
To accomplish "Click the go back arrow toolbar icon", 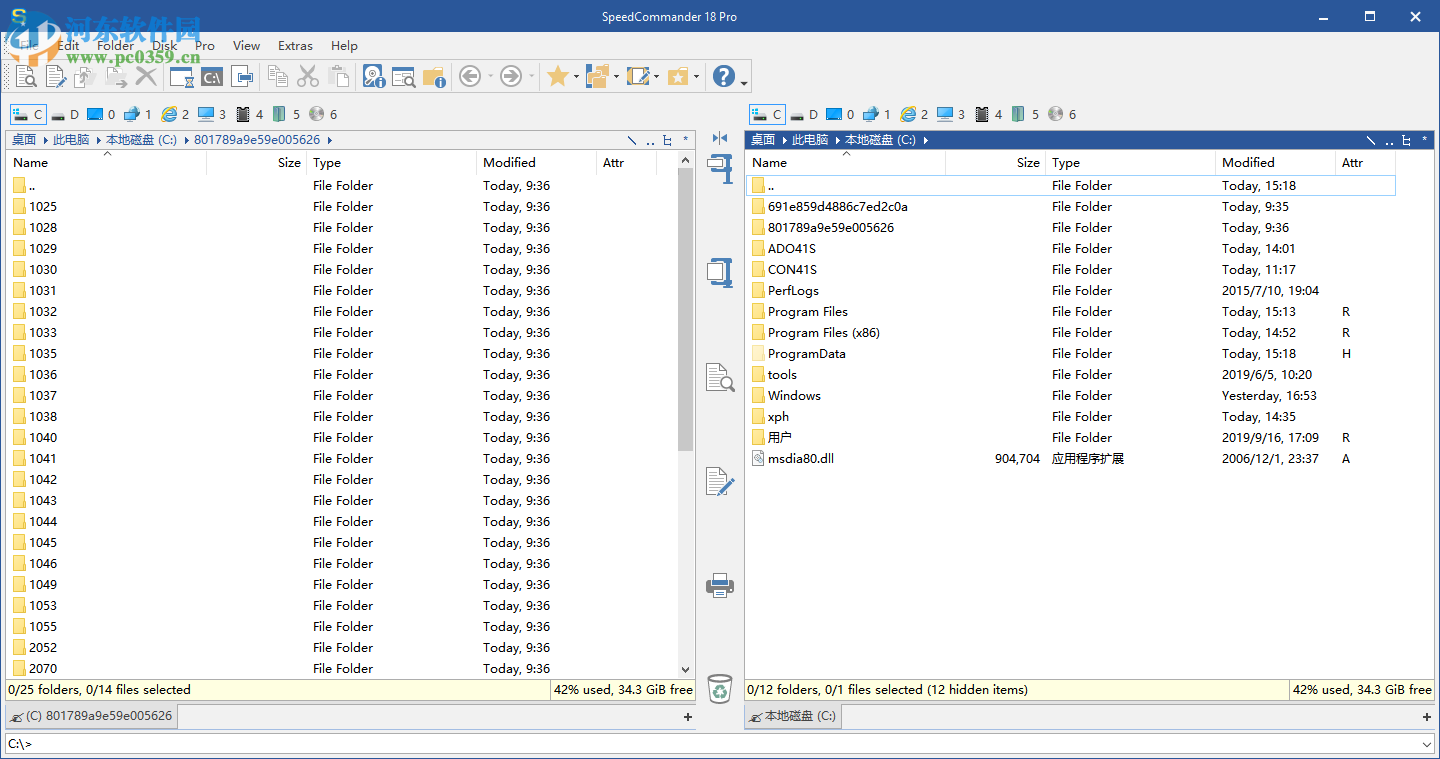I will click(x=470, y=76).
